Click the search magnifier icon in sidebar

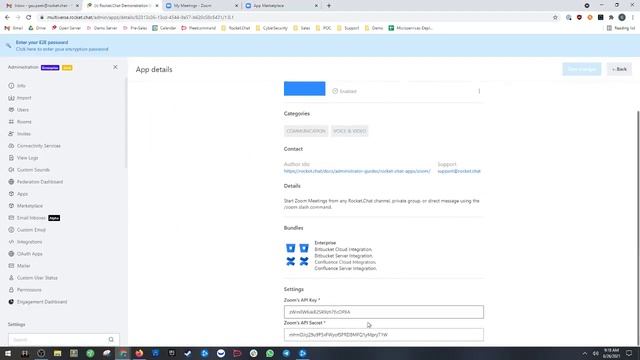tap(111, 340)
